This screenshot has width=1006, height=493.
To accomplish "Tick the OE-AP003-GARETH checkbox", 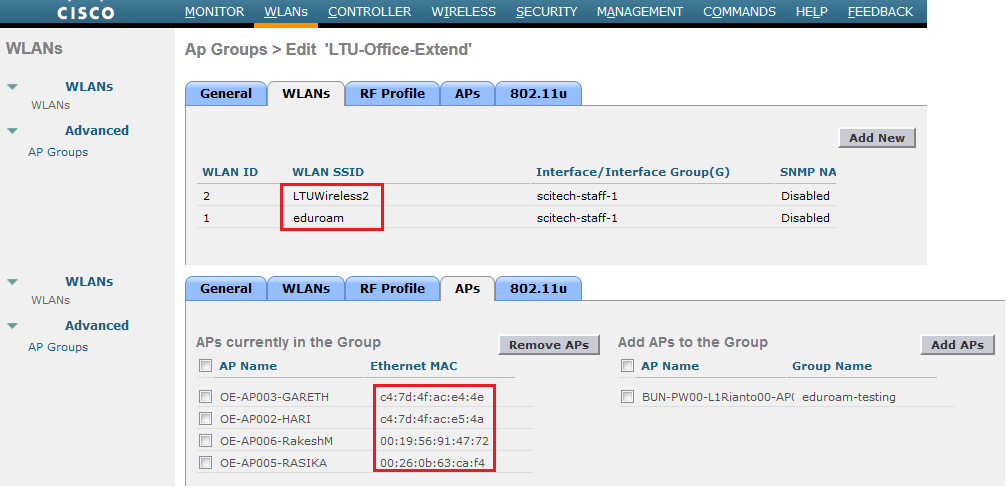I will pos(206,397).
